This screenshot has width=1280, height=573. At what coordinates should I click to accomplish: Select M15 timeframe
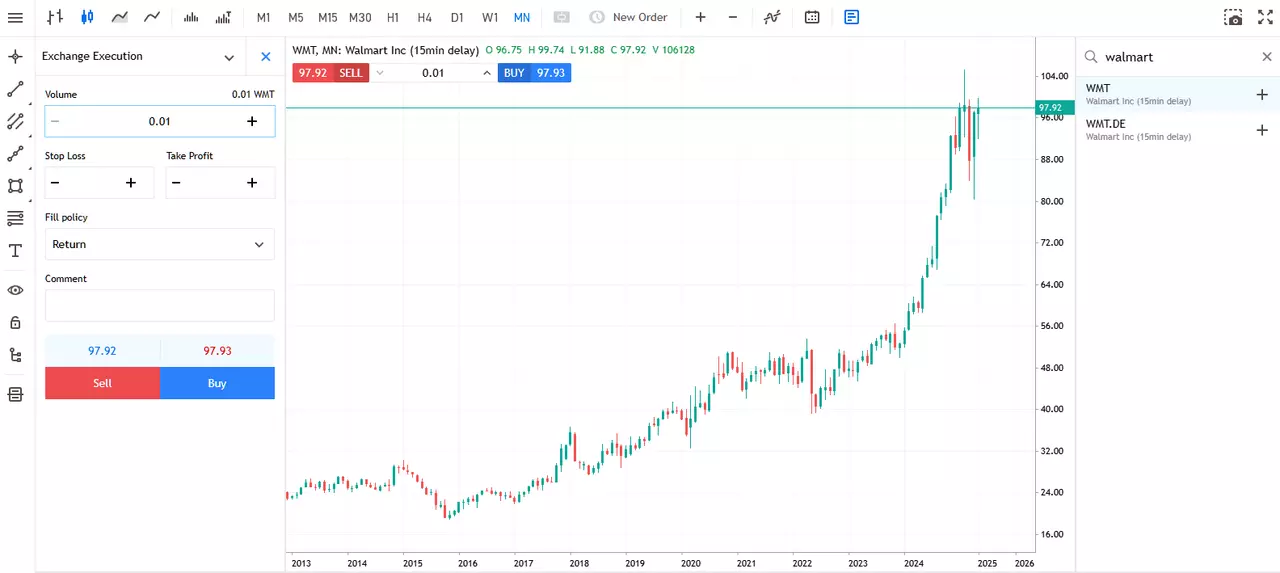point(328,17)
